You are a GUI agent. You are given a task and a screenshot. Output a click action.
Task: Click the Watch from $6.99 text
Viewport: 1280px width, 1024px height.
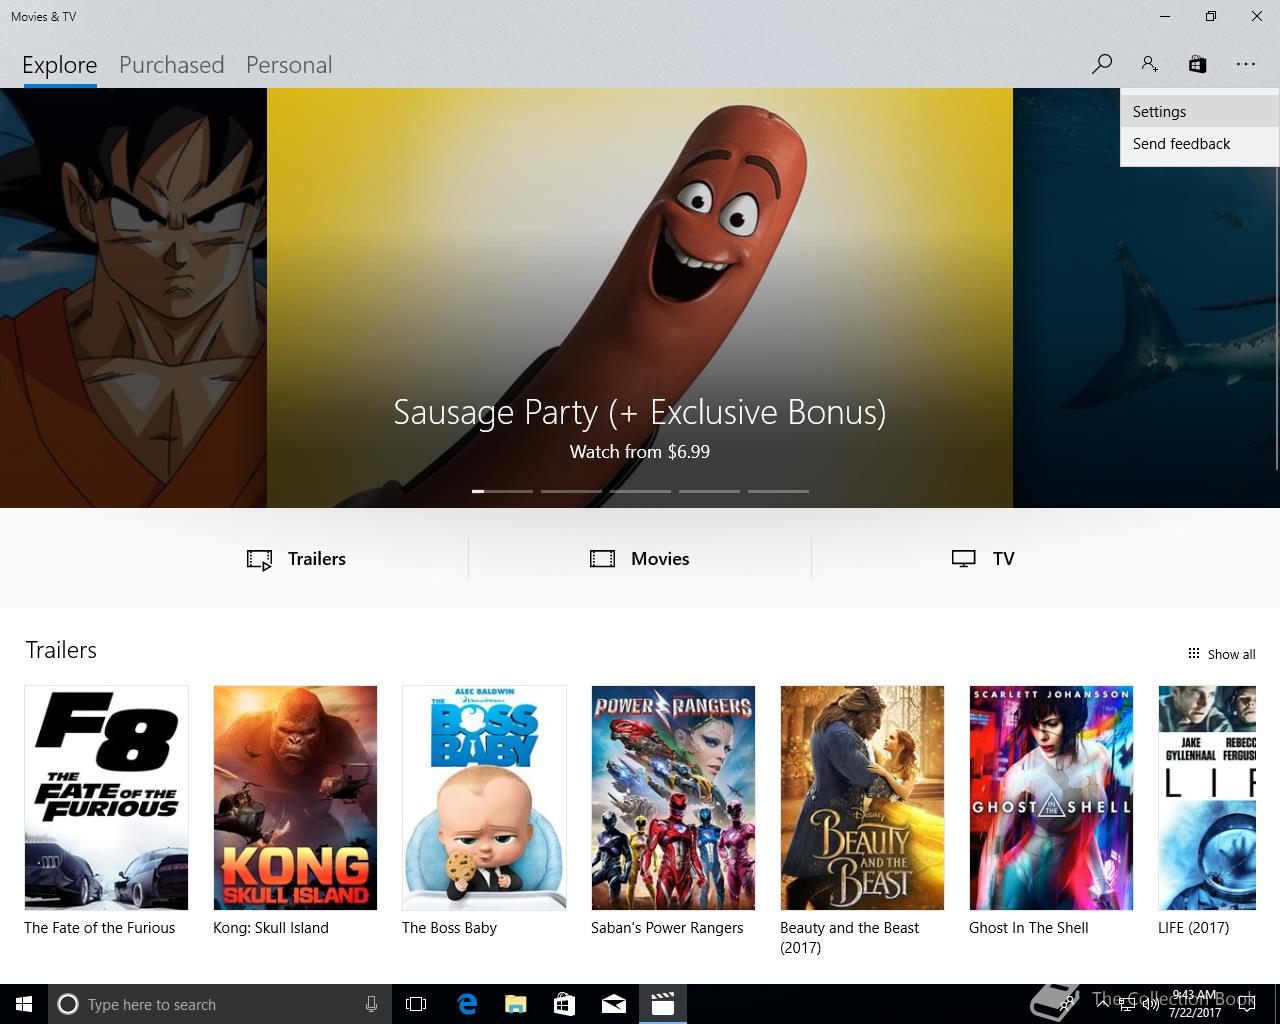(640, 452)
